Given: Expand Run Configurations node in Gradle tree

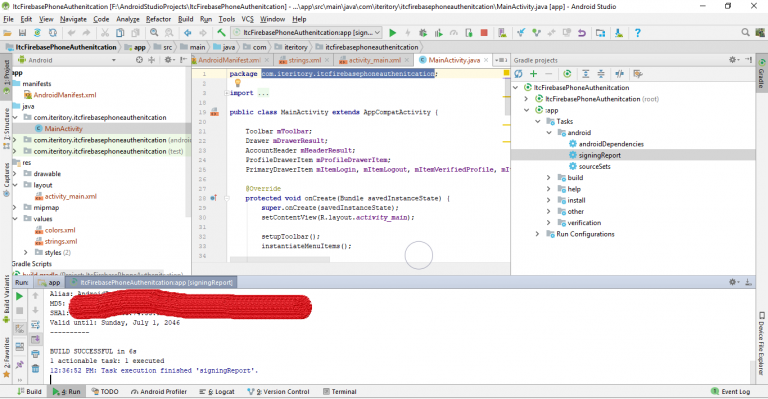Looking at the screenshot, I should pos(538,234).
